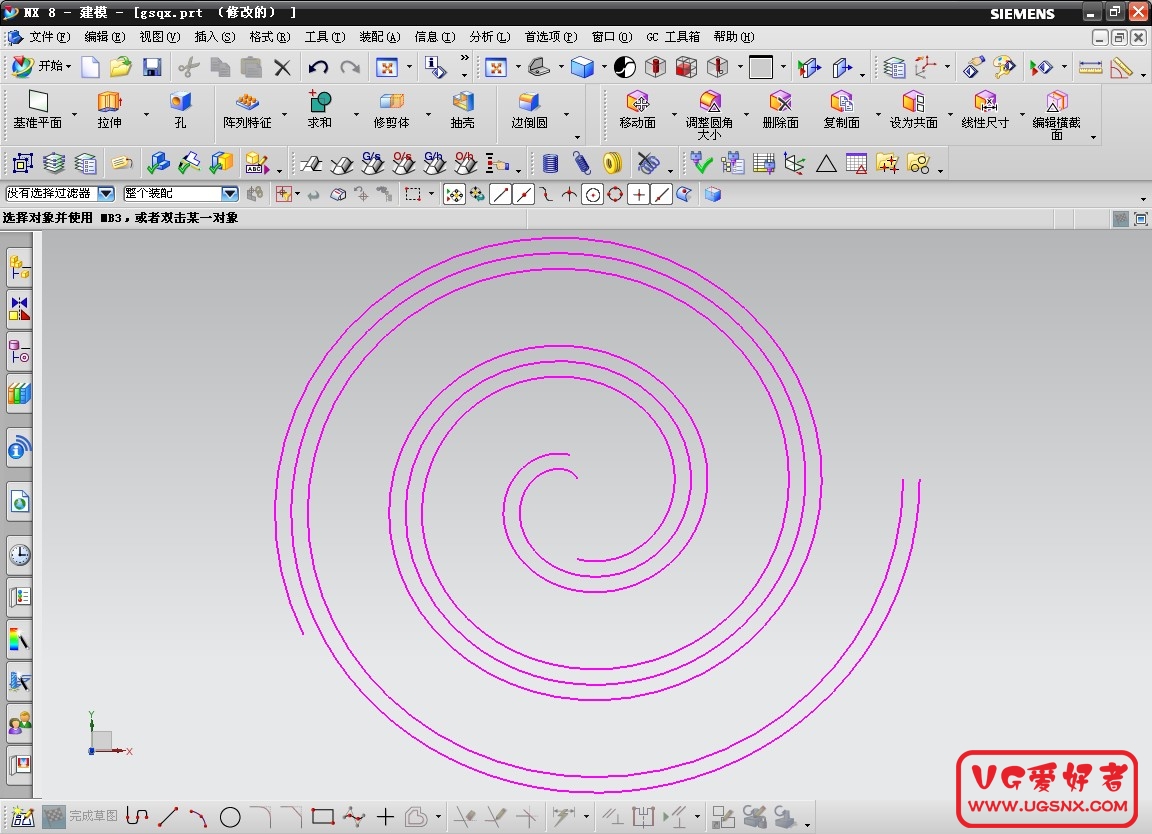
Task: Click the Measure Distance ruler icon
Action: click(1090, 67)
